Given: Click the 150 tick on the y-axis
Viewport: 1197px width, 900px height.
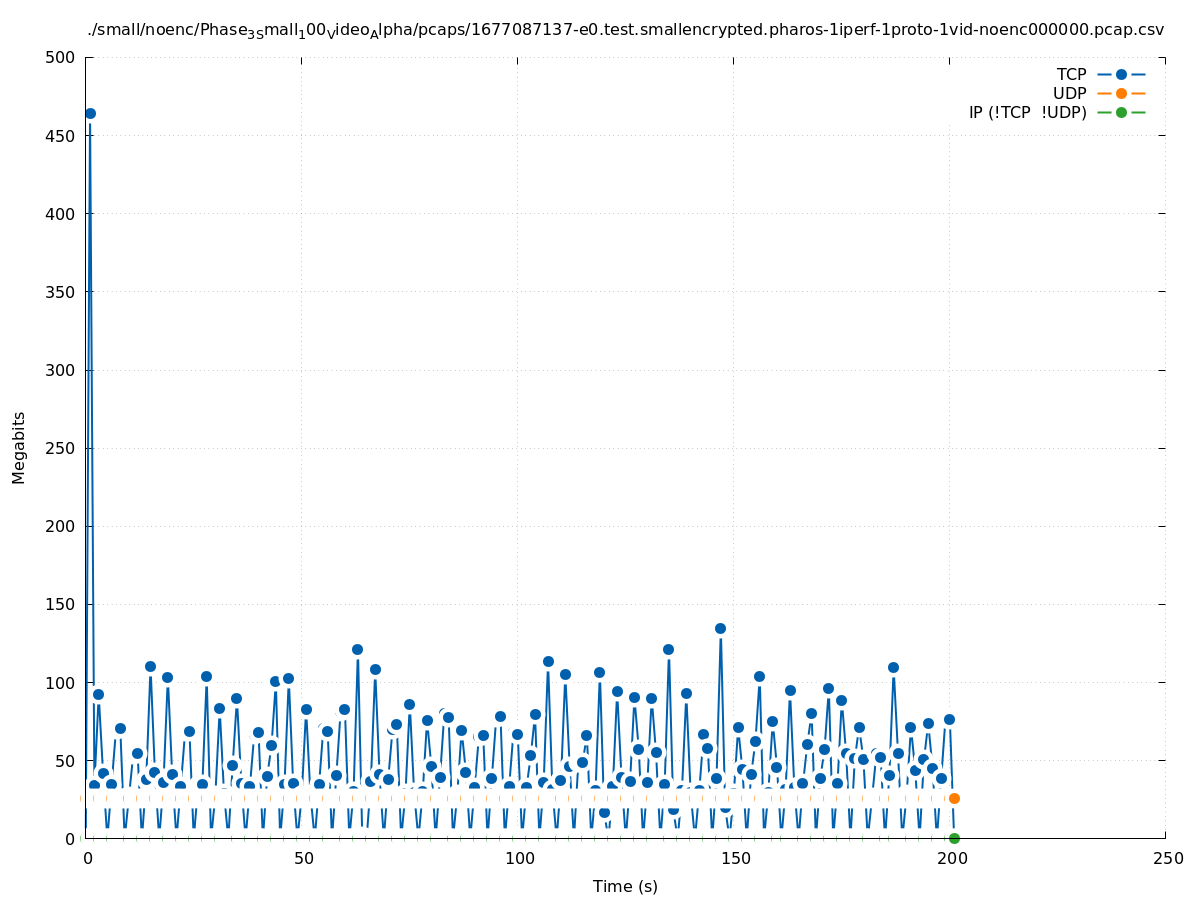Looking at the screenshot, I should click(60, 604).
